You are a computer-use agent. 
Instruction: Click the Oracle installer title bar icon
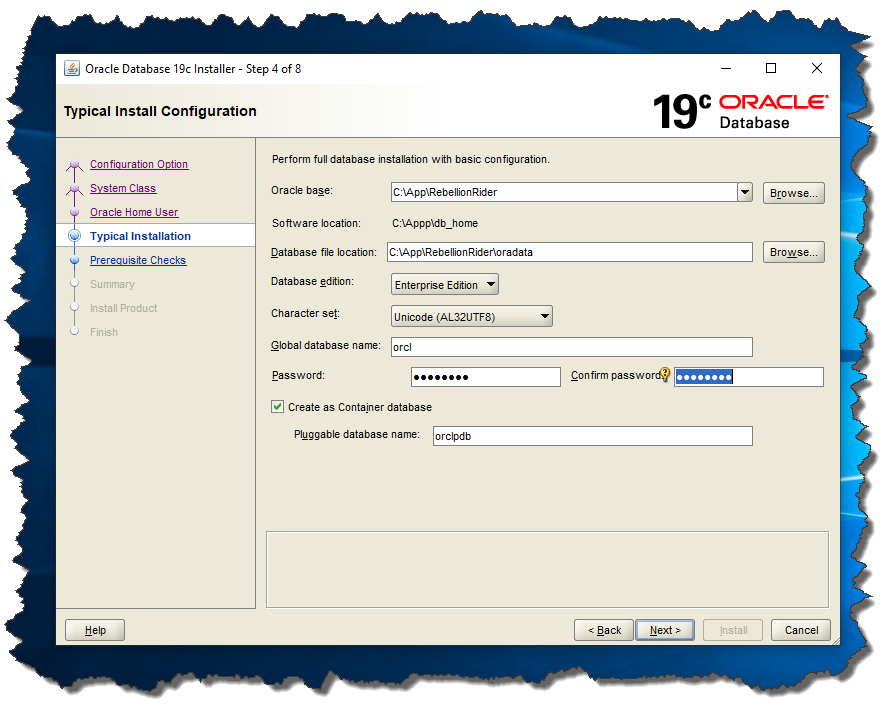click(70, 68)
